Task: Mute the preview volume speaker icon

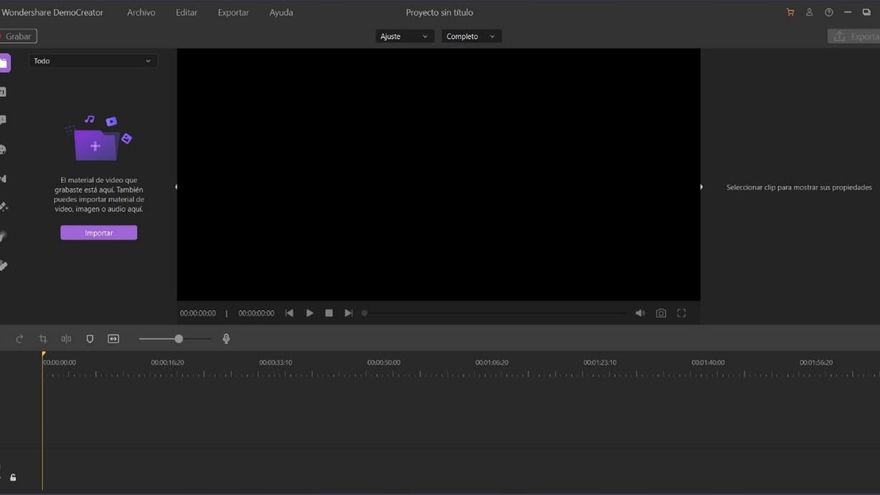Action: [x=640, y=313]
